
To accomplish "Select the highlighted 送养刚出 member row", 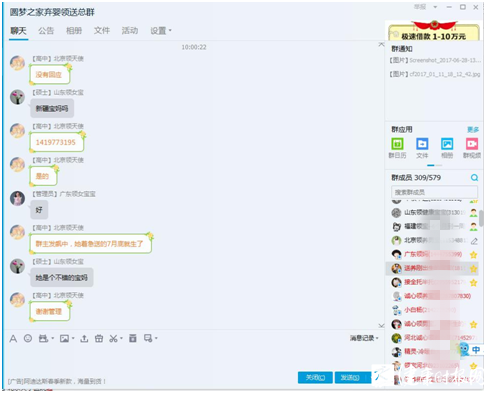I will pyautogui.click(x=432, y=268).
